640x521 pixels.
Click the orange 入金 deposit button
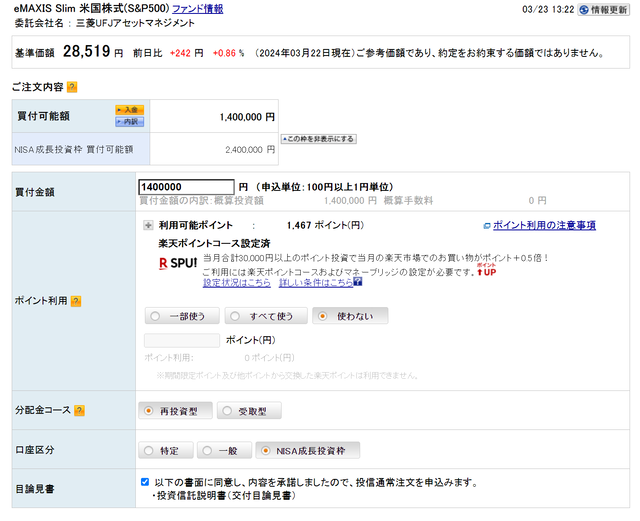tap(129, 110)
